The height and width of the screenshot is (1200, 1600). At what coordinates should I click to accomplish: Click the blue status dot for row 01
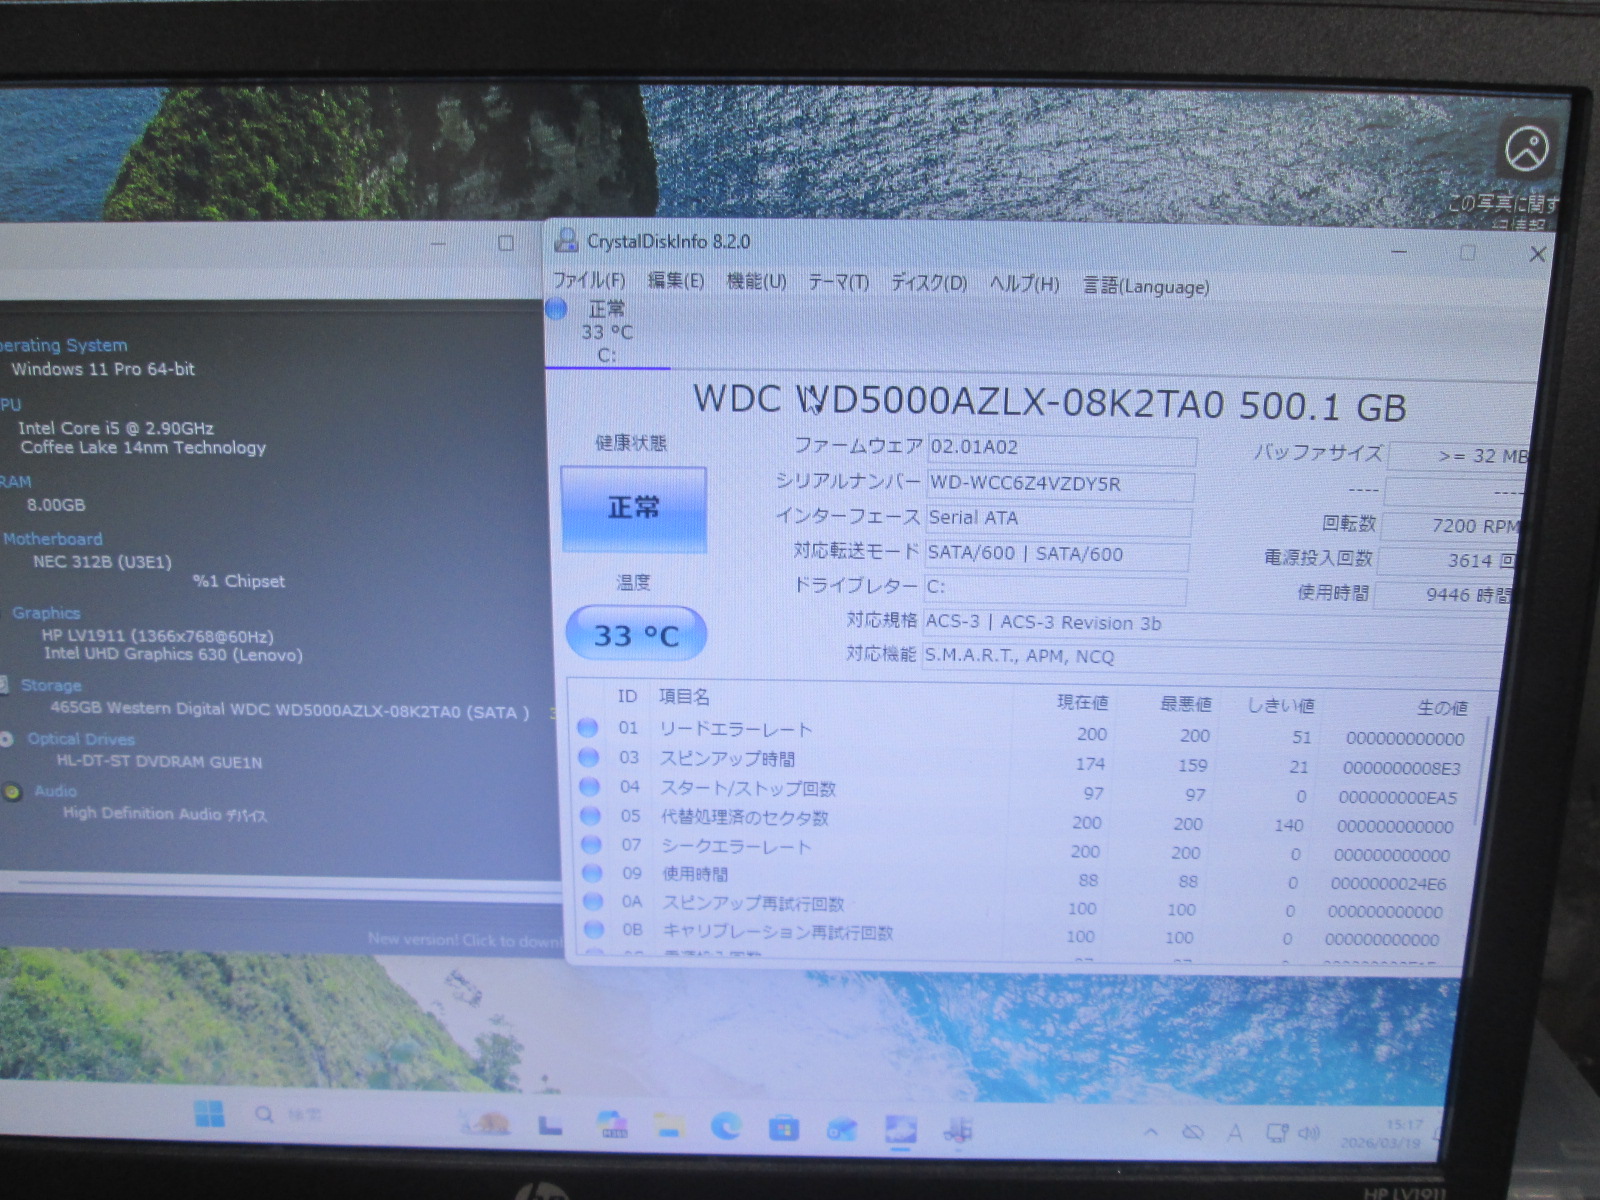coord(588,727)
